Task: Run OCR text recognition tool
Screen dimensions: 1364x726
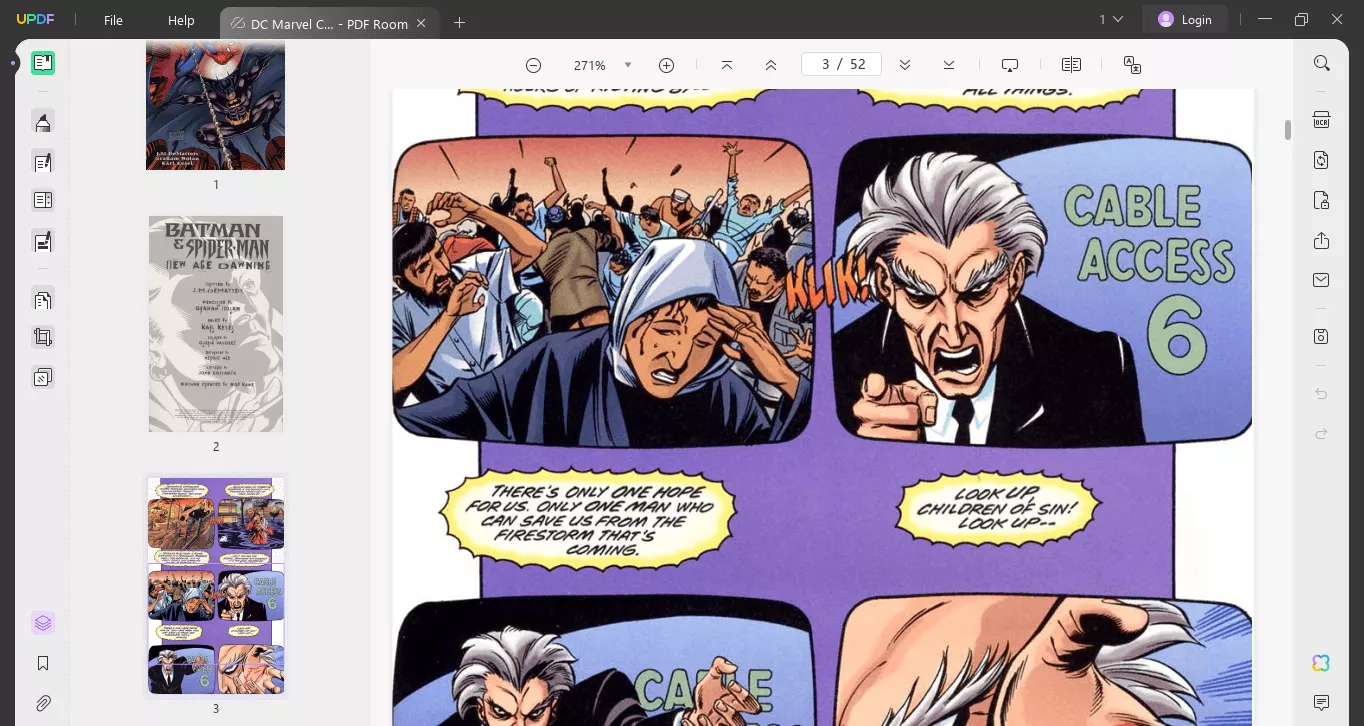Action: (x=1321, y=120)
